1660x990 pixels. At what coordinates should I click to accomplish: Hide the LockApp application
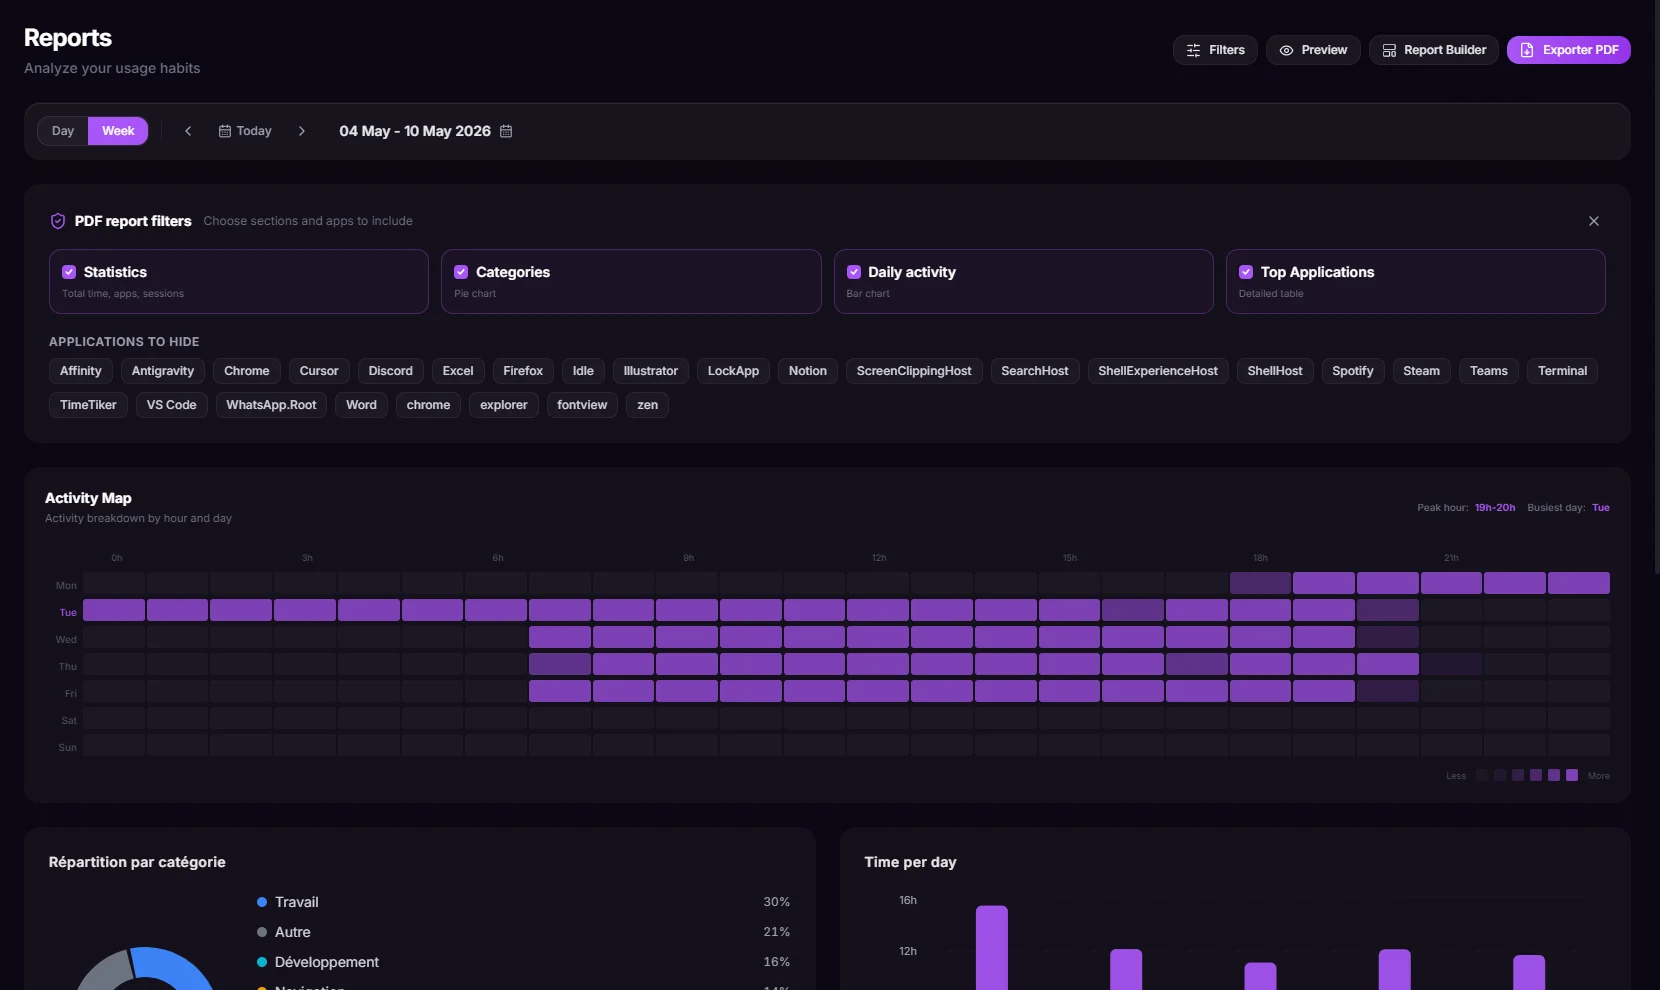tap(733, 371)
